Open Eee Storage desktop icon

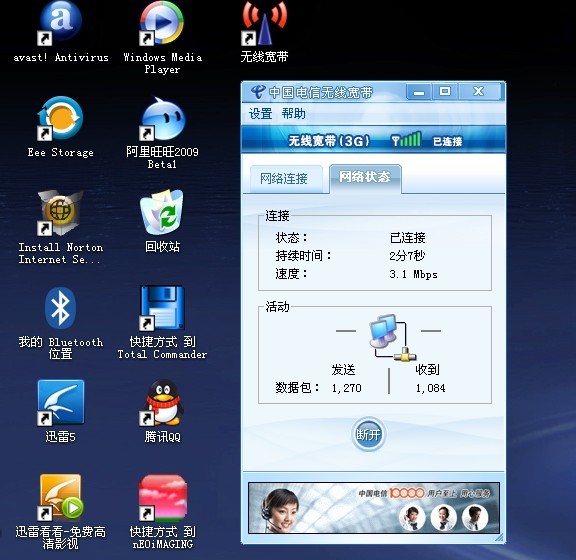point(61,118)
